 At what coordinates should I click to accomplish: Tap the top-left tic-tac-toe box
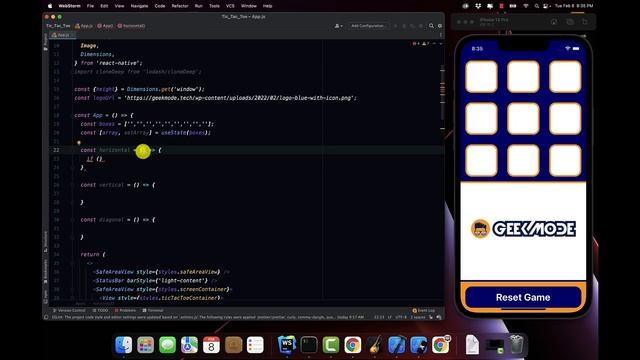tap(481, 76)
